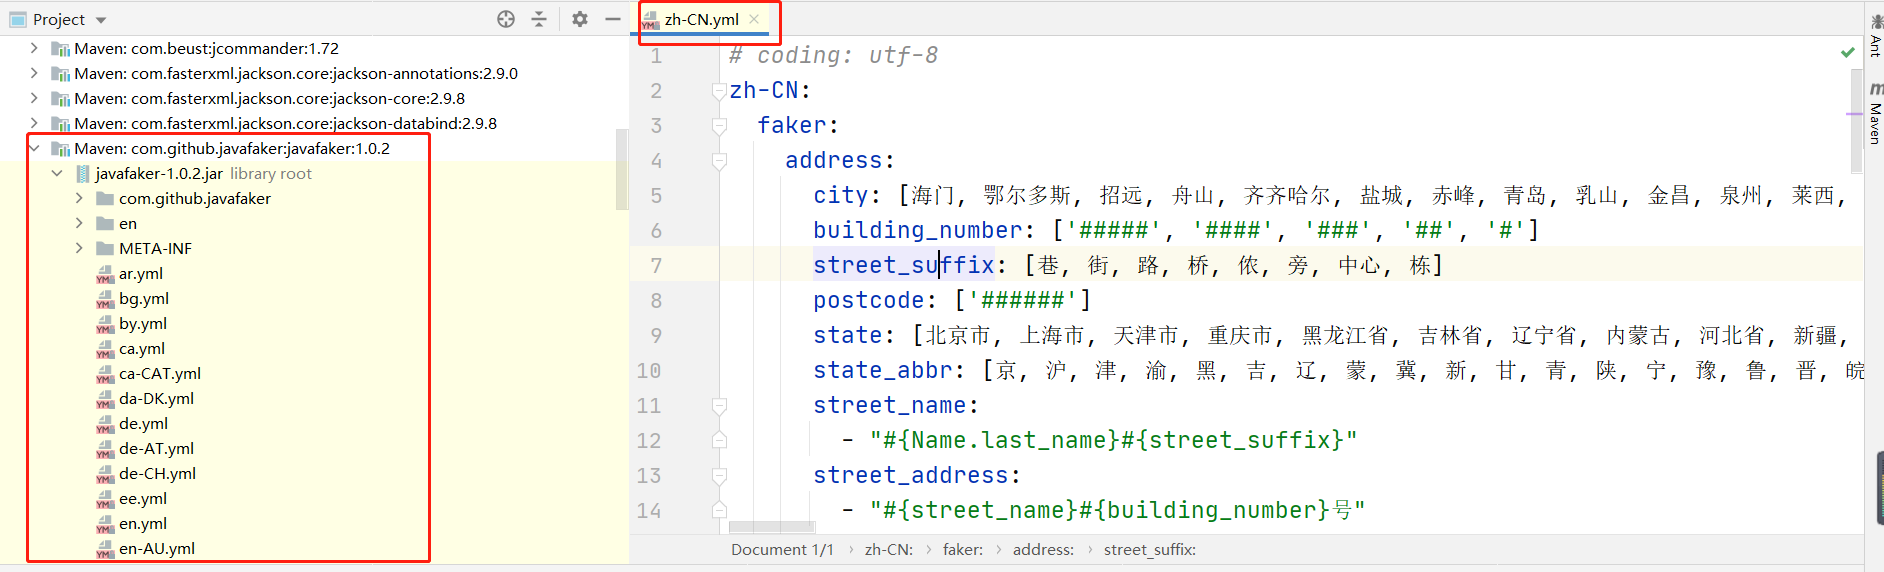This screenshot has height=572, width=1884.
Task: Open the Maven tool window
Action: click(1875, 114)
